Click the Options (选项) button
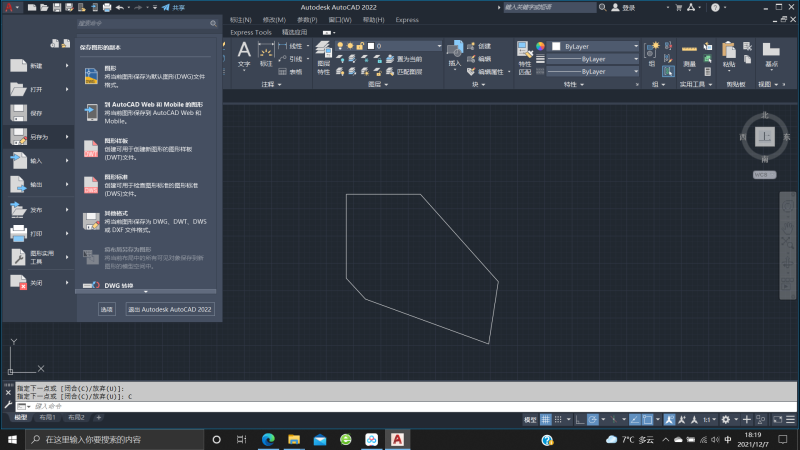Screen dimensions: 800x450 point(107,310)
